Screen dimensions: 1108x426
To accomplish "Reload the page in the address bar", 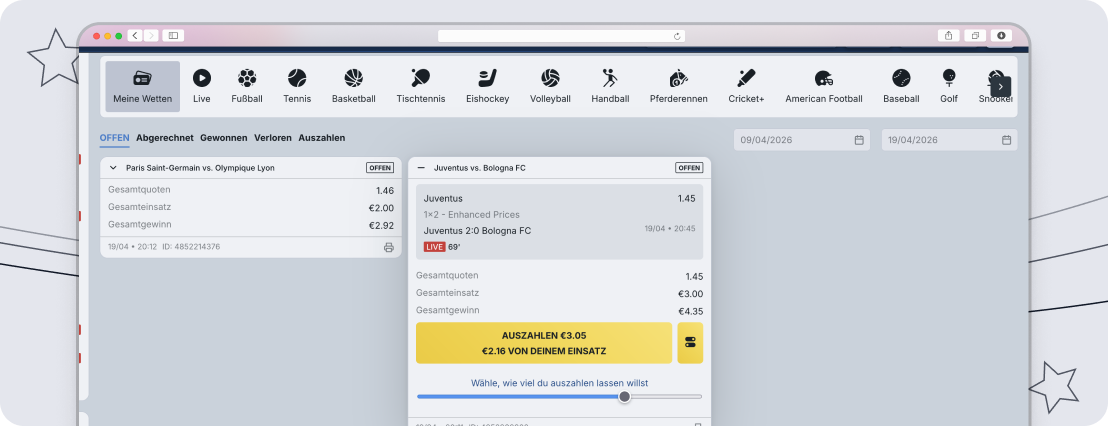I will click(x=677, y=36).
